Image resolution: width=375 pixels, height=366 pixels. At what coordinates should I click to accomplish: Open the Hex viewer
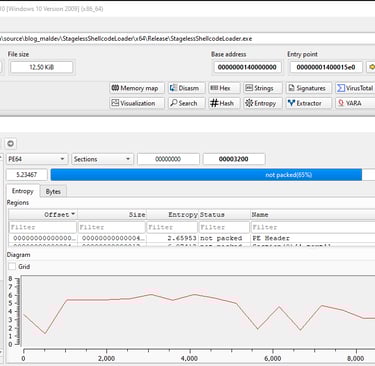(224, 88)
